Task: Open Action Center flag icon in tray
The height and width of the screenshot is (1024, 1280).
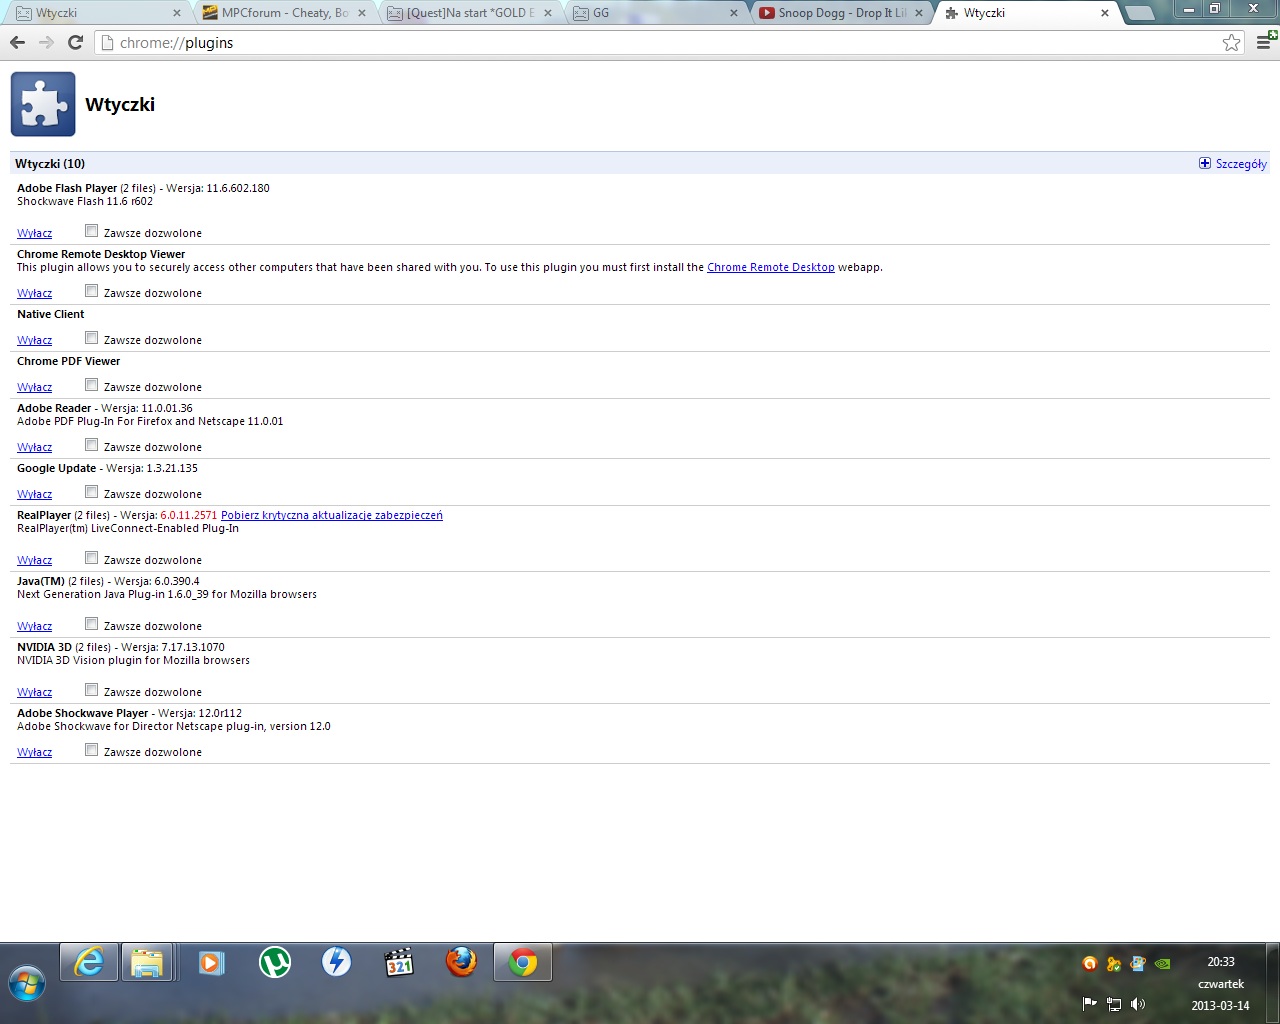Action: 1089,1004
